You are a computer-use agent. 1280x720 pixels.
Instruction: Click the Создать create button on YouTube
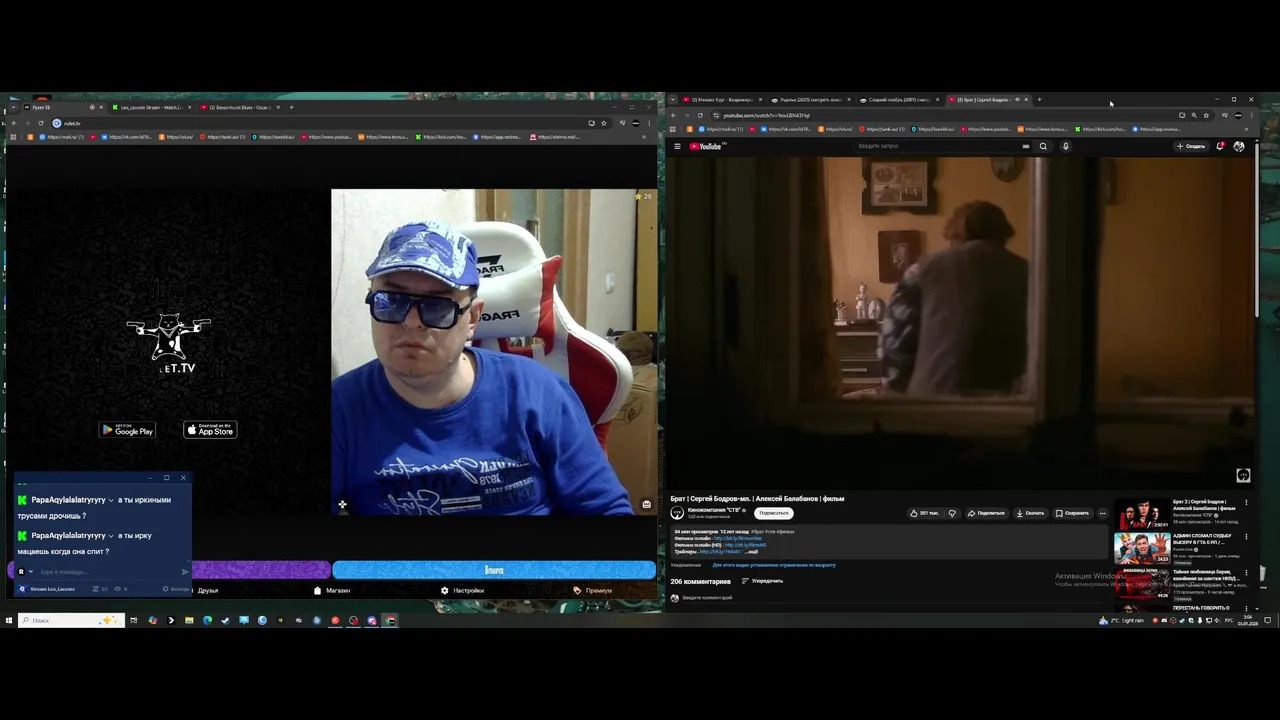(x=1191, y=146)
